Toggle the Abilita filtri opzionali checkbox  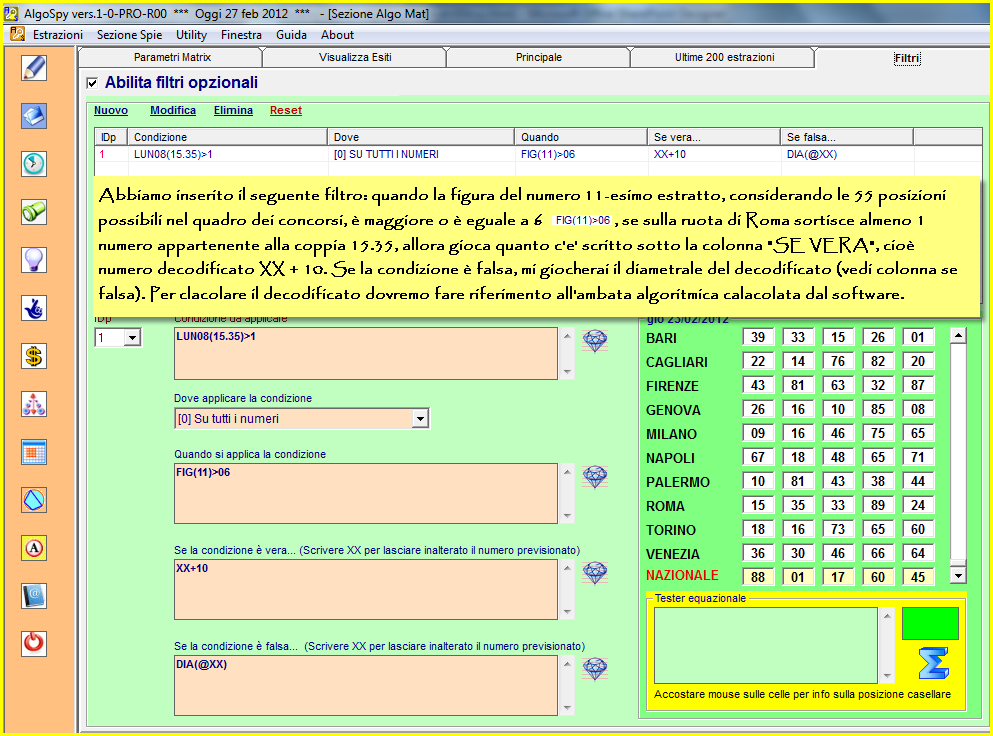[92, 83]
